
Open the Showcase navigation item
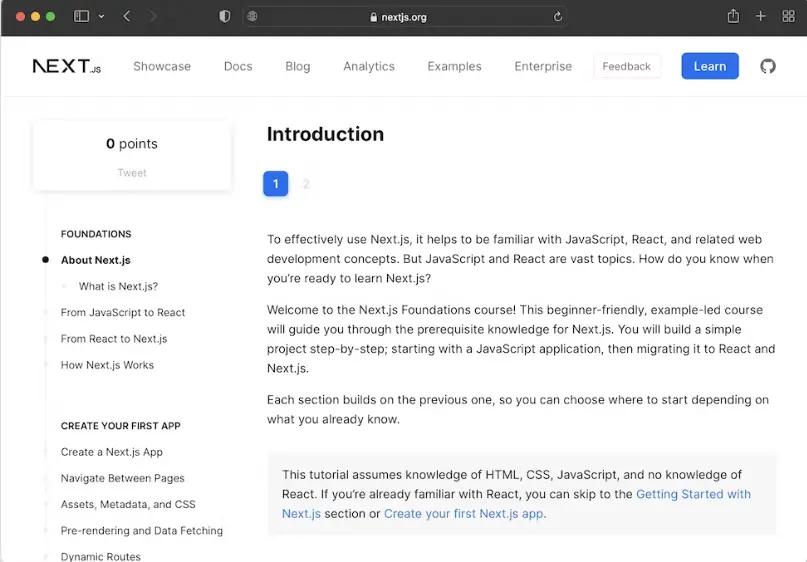pos(162,66)
